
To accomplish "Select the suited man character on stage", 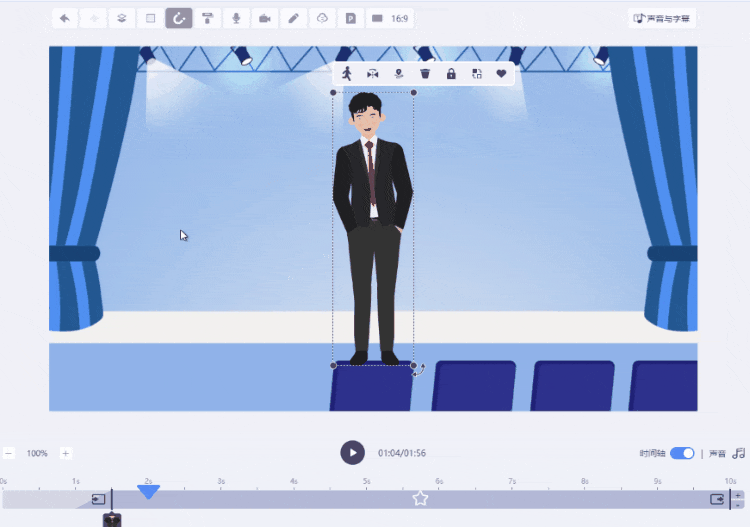I will [x=373, y=229].
